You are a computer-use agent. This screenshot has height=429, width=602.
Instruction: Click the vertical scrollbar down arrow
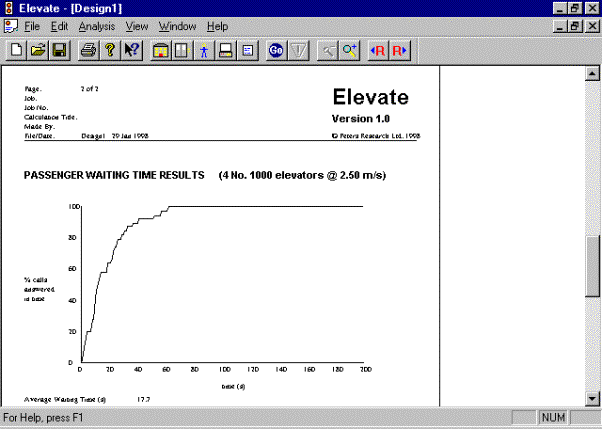tap(592, 399)
